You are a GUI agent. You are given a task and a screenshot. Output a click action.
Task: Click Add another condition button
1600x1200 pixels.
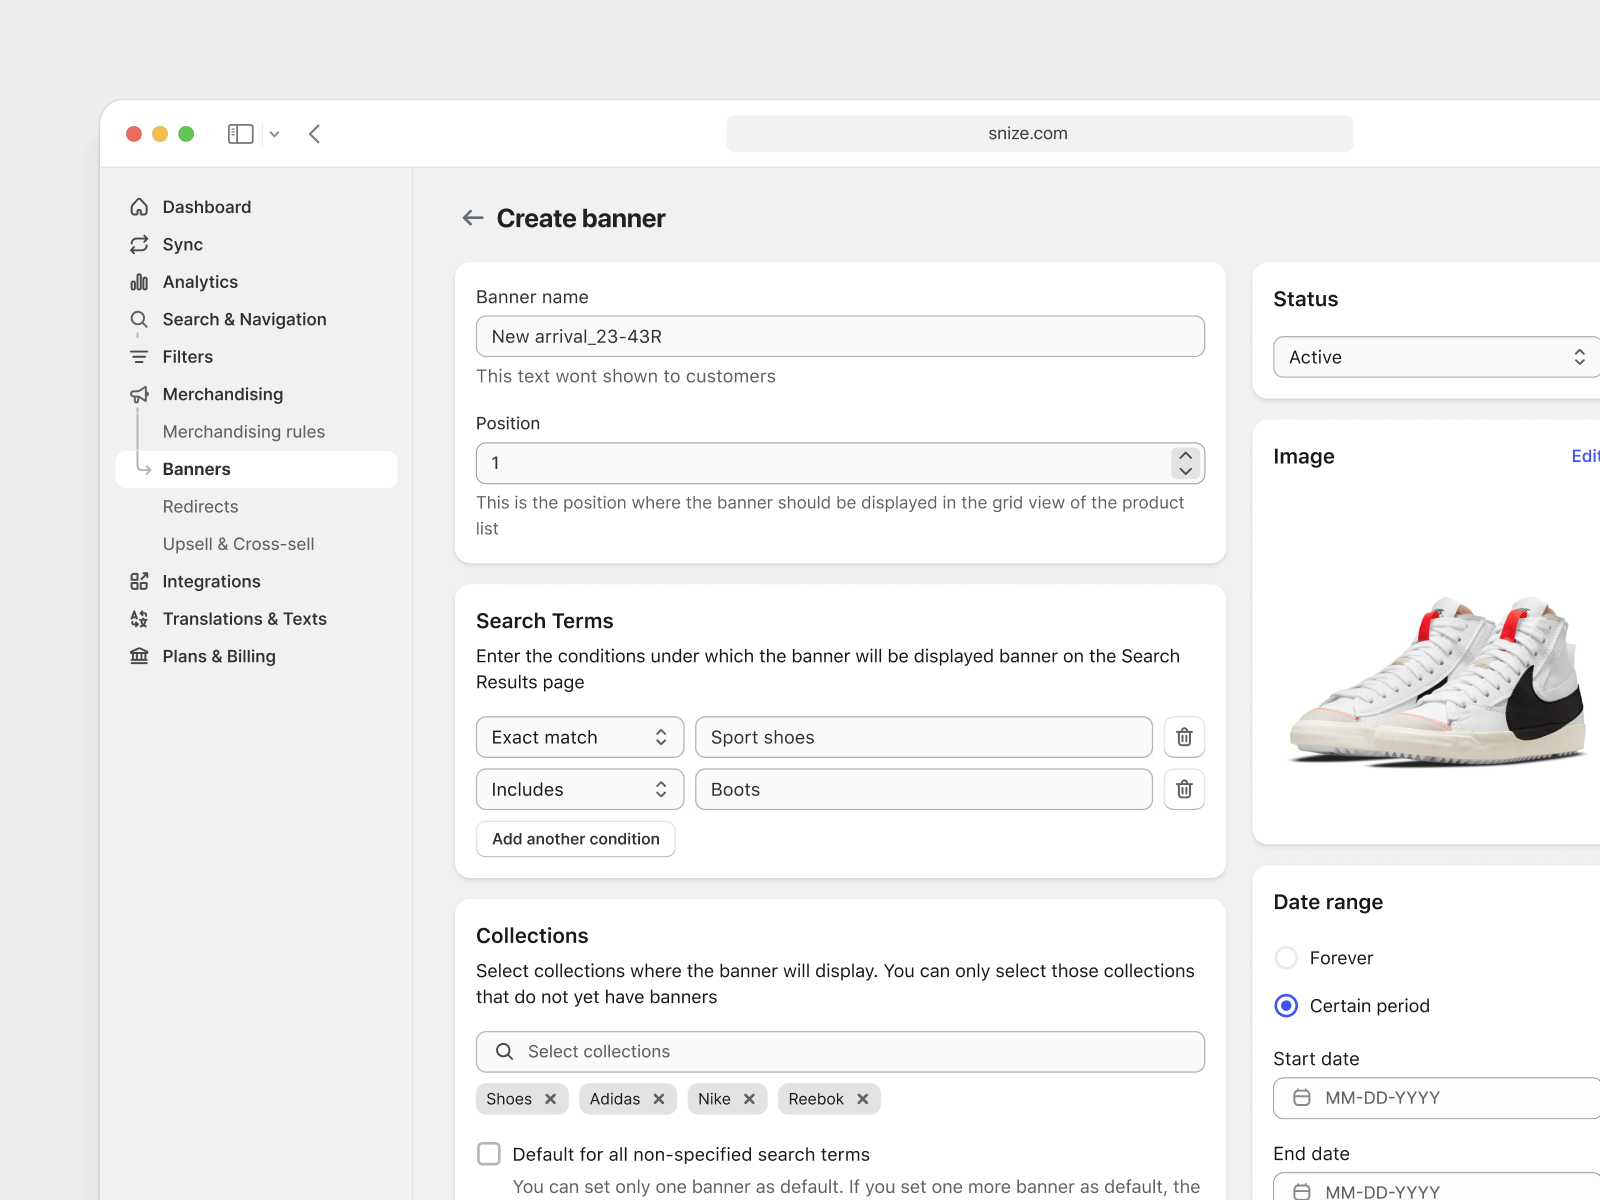[575, 839]
